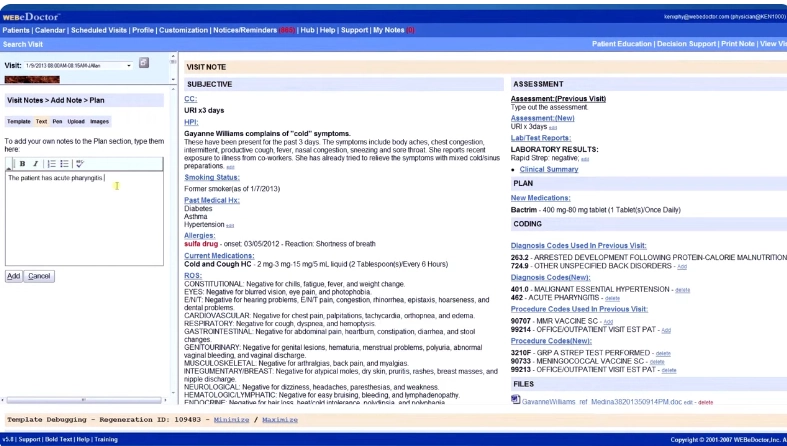Open Decision Support
787x446 pixels.
(686, 44)
